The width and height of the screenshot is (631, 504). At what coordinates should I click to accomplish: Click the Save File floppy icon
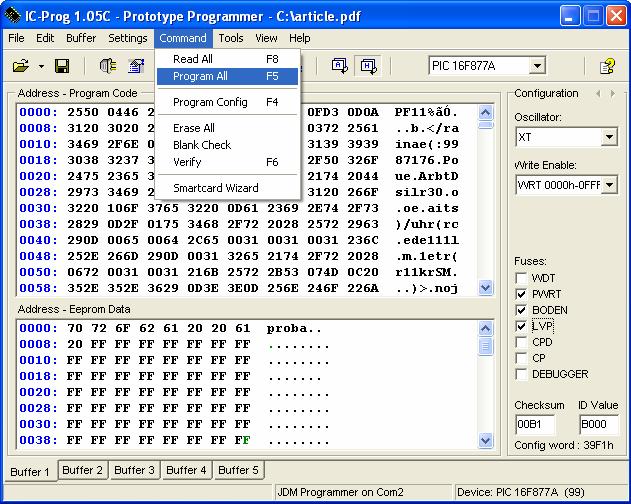62,66
